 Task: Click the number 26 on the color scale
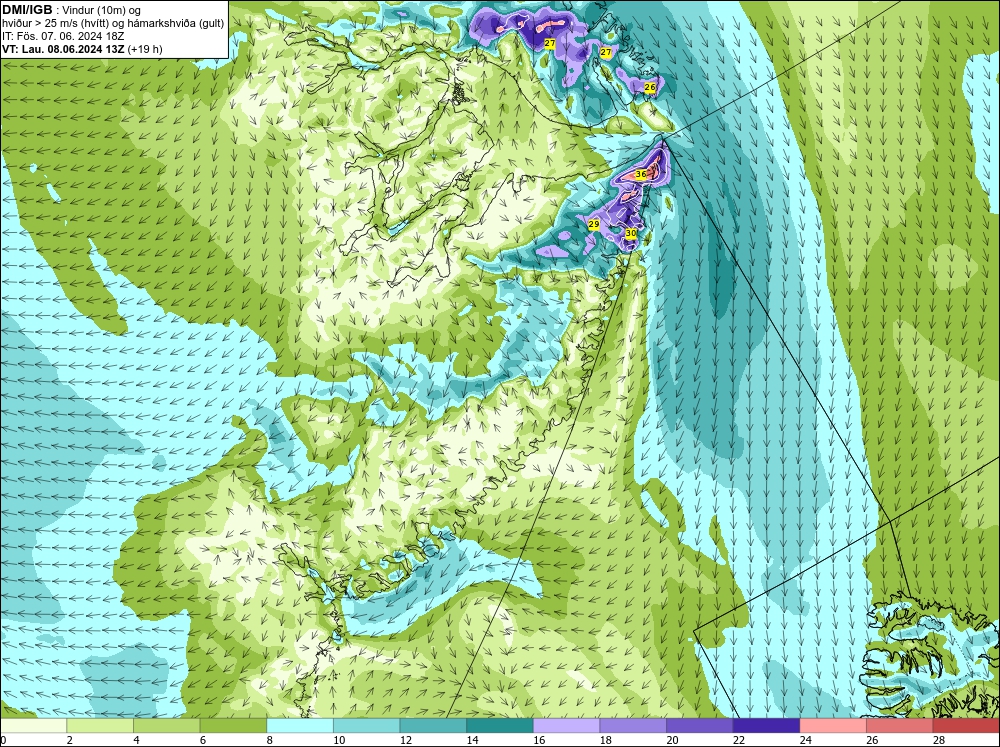tap(872, 740)
